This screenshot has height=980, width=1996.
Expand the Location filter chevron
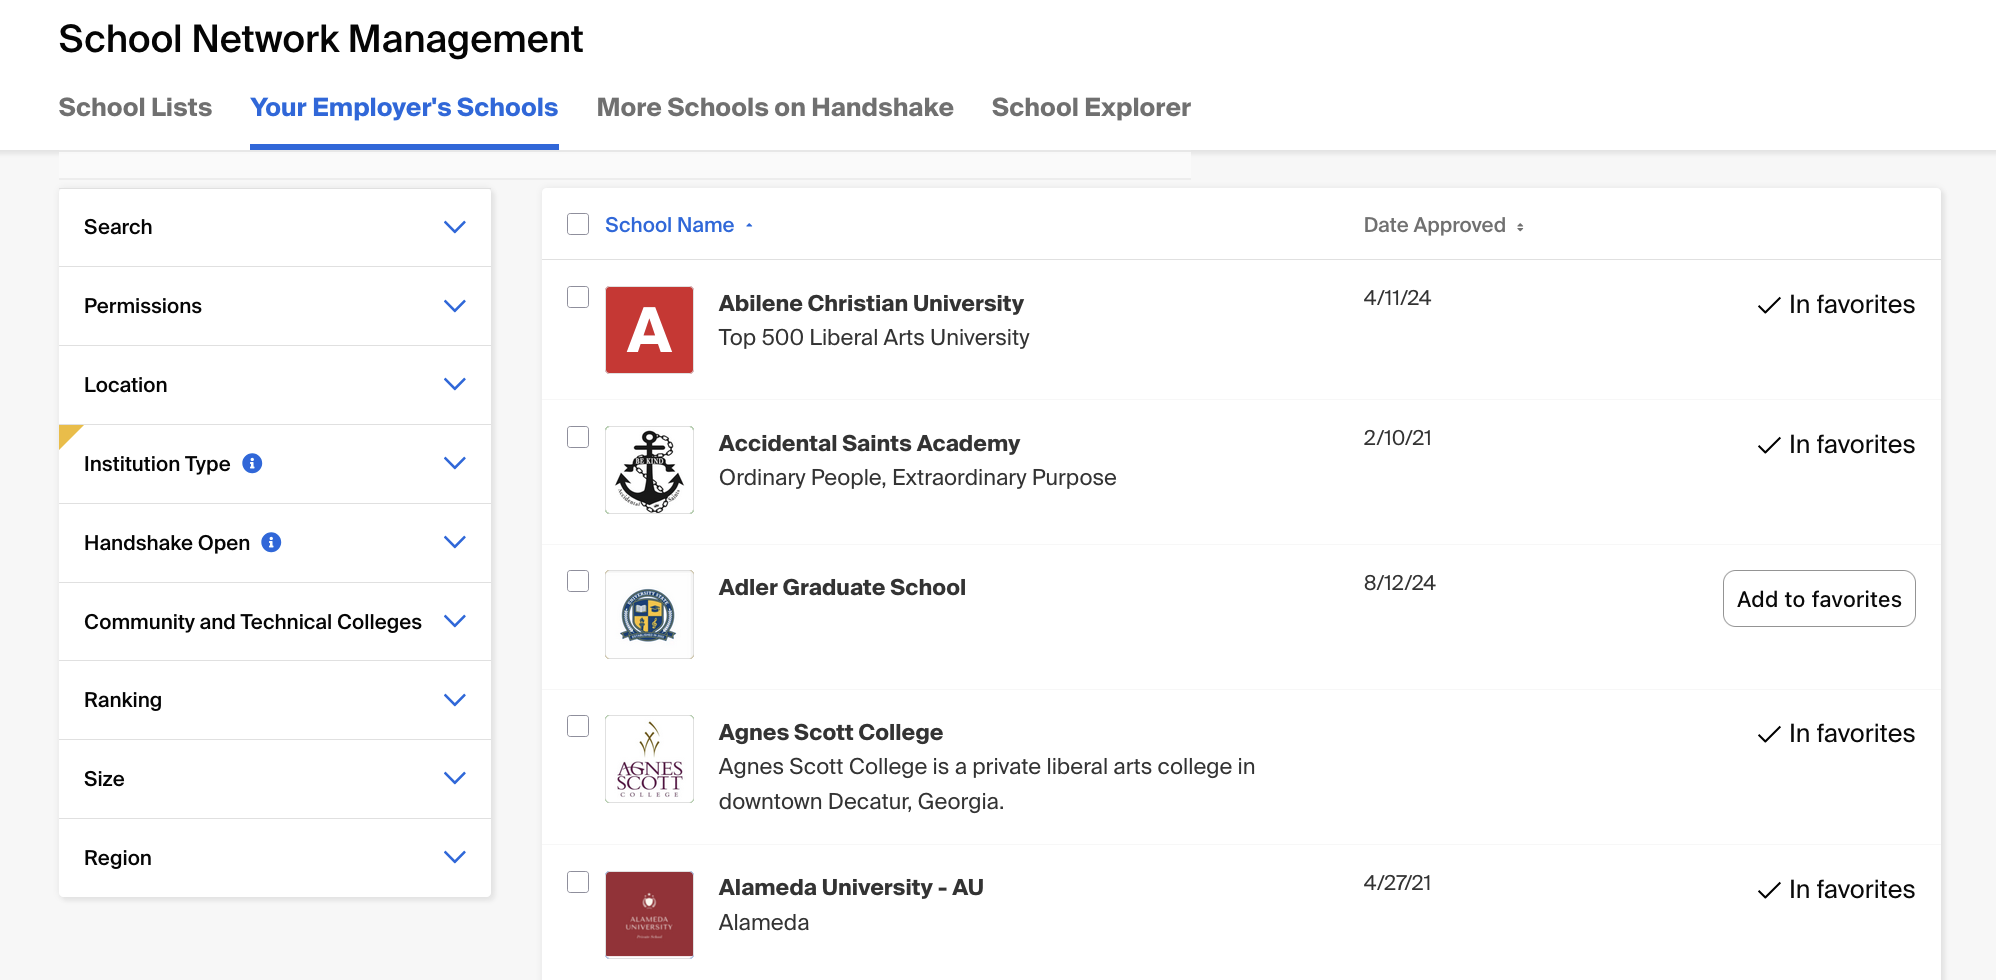[x=455, y=384]
